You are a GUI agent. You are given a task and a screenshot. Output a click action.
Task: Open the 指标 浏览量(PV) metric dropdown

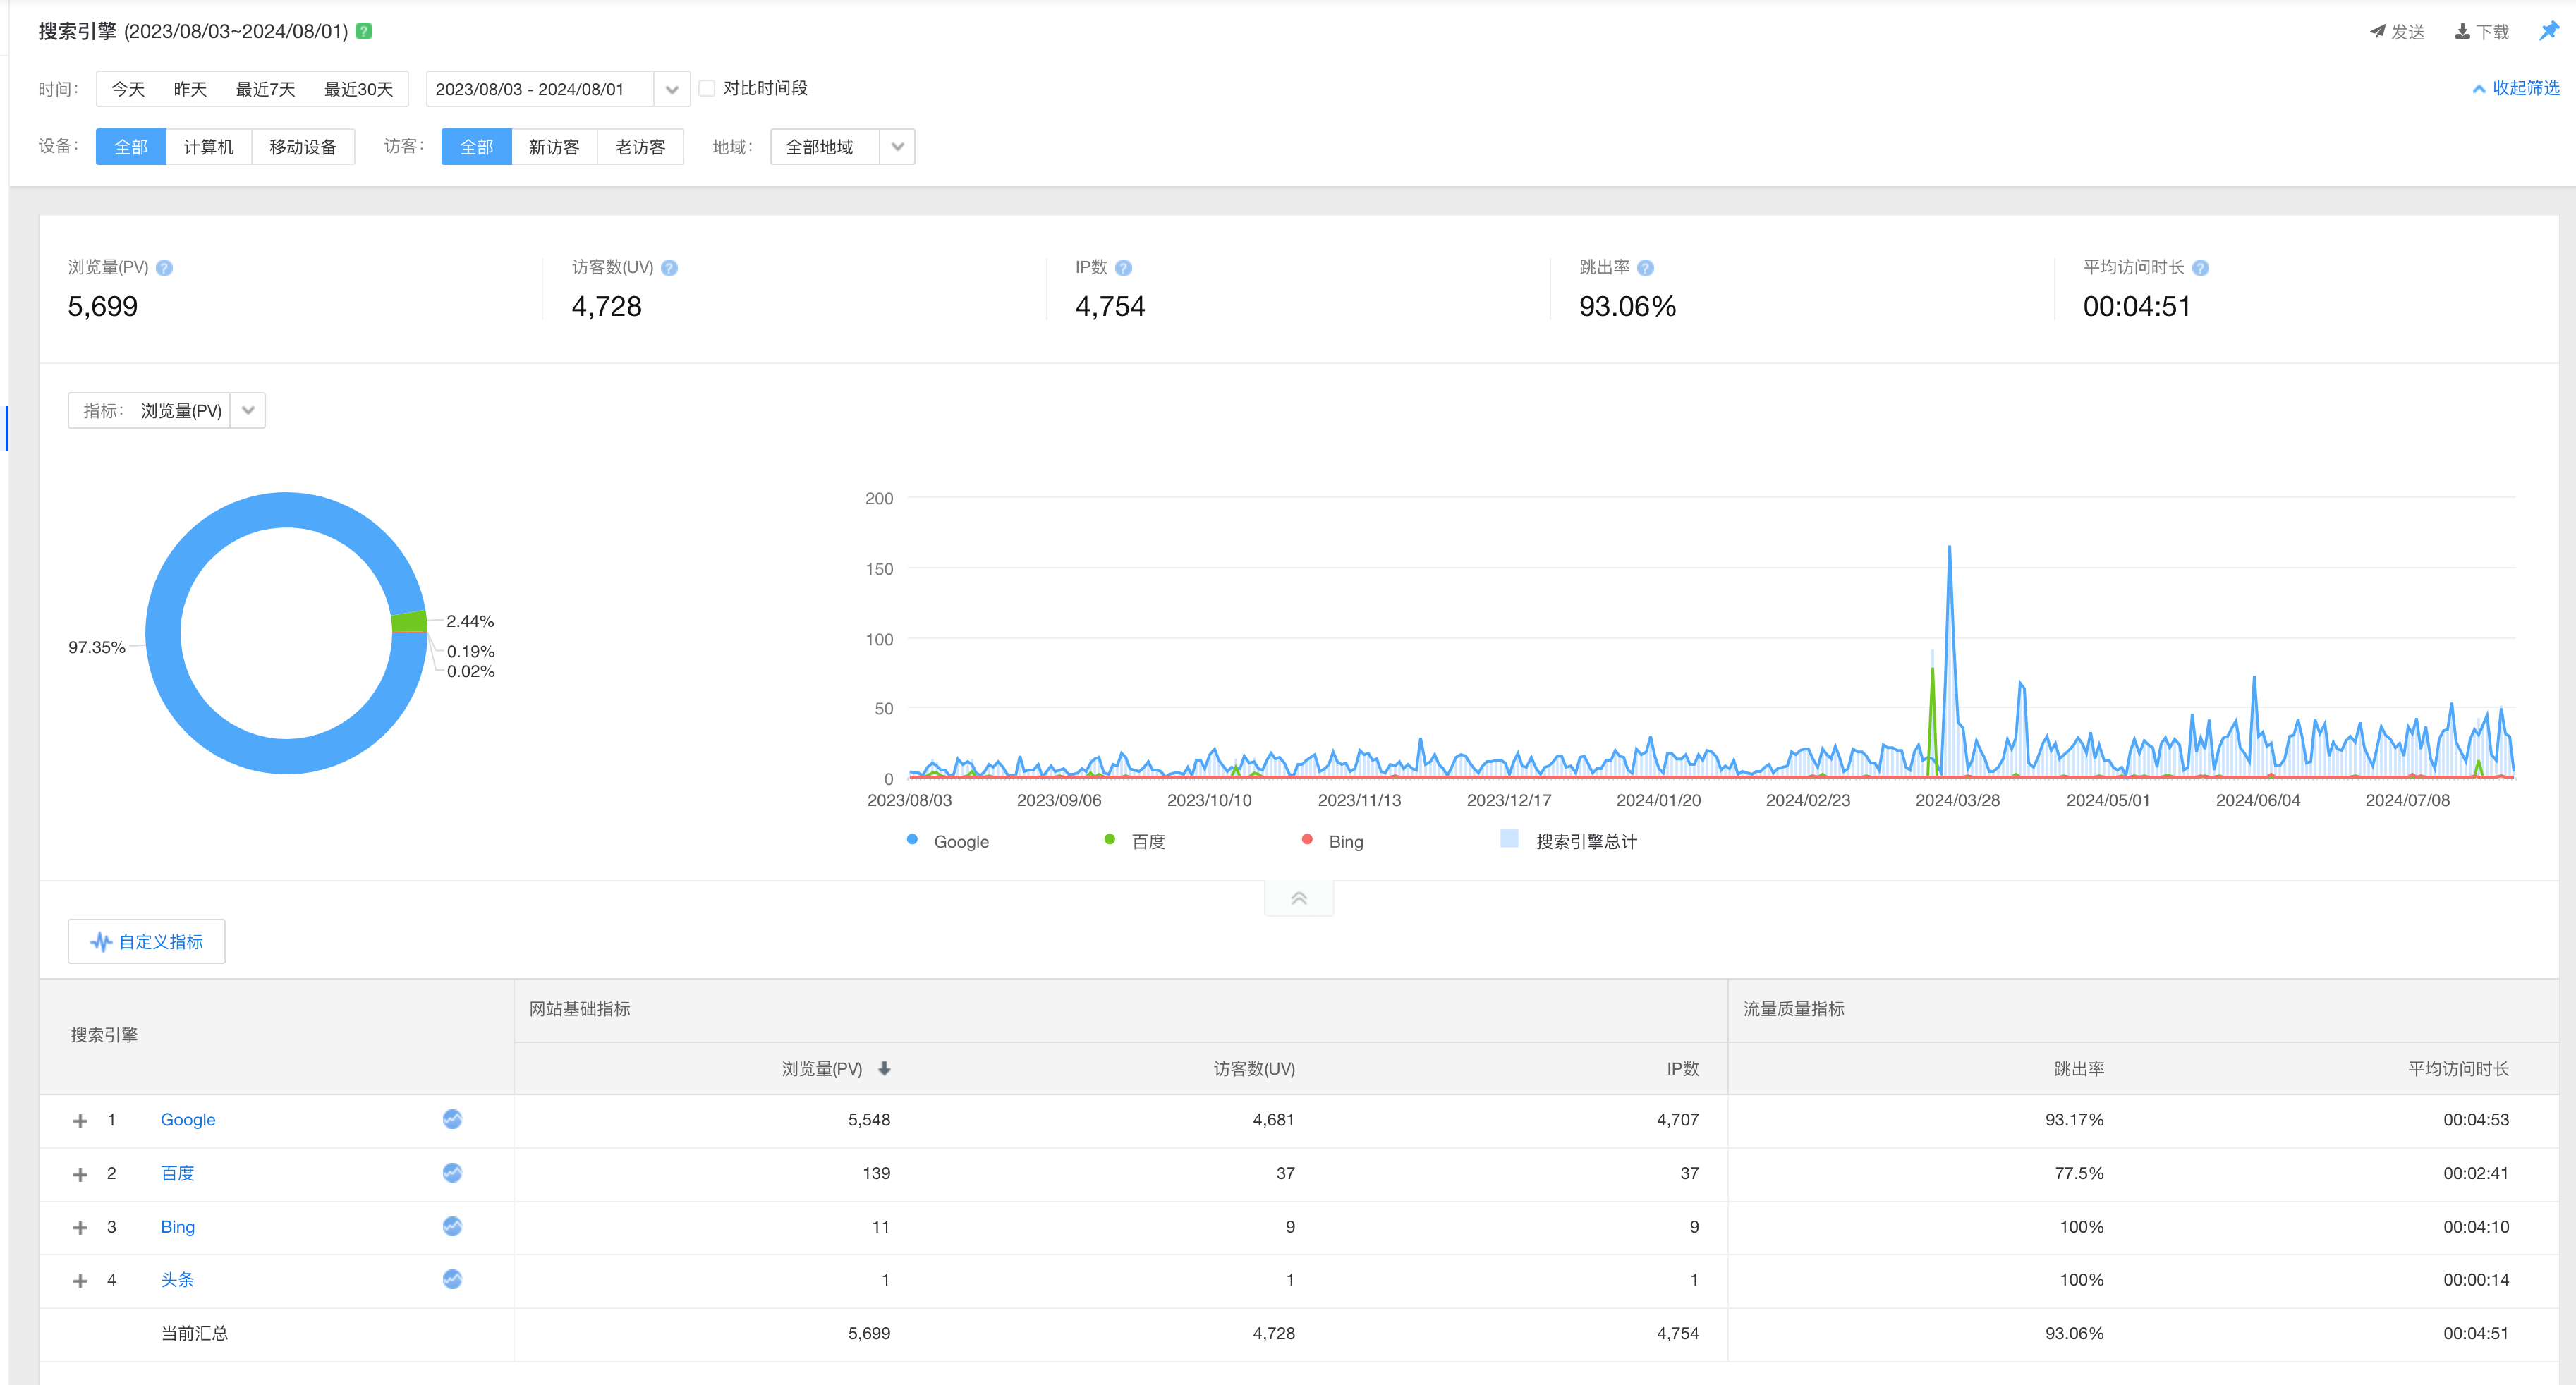166,410
